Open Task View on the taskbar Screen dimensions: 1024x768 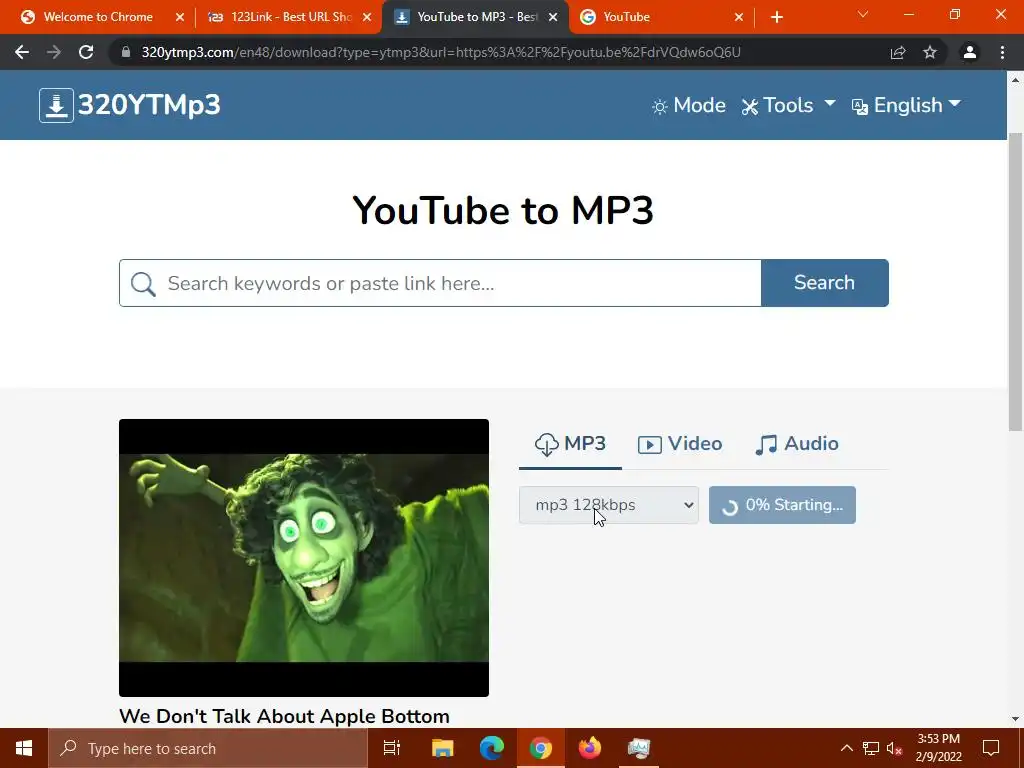[x=392, y=748]
